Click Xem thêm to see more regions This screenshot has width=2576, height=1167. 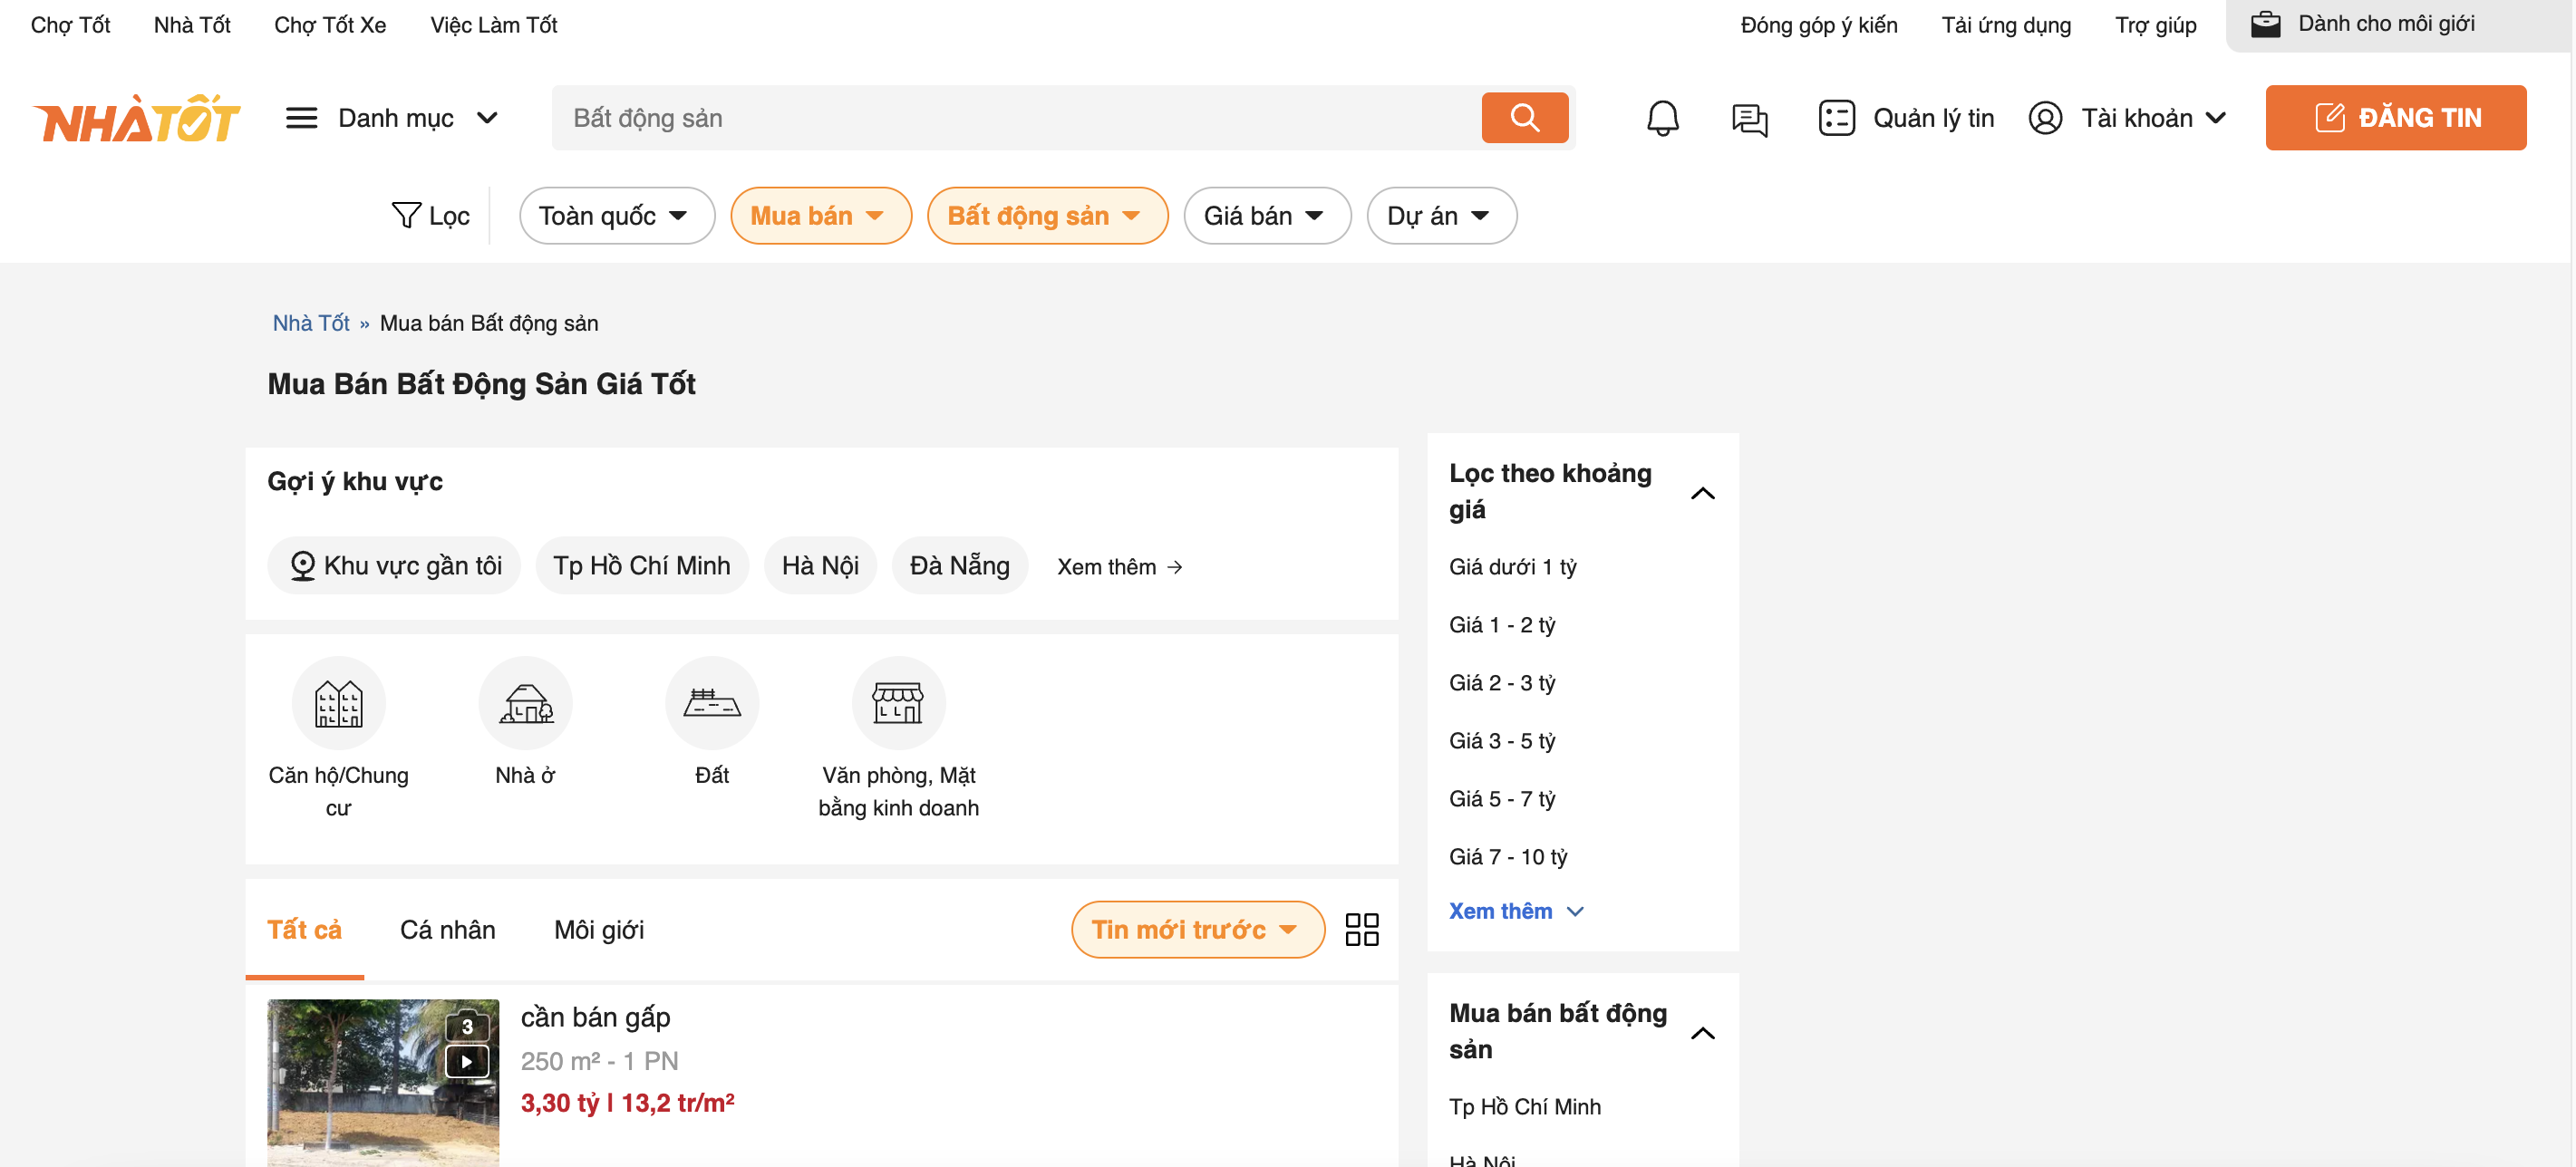1119,566
